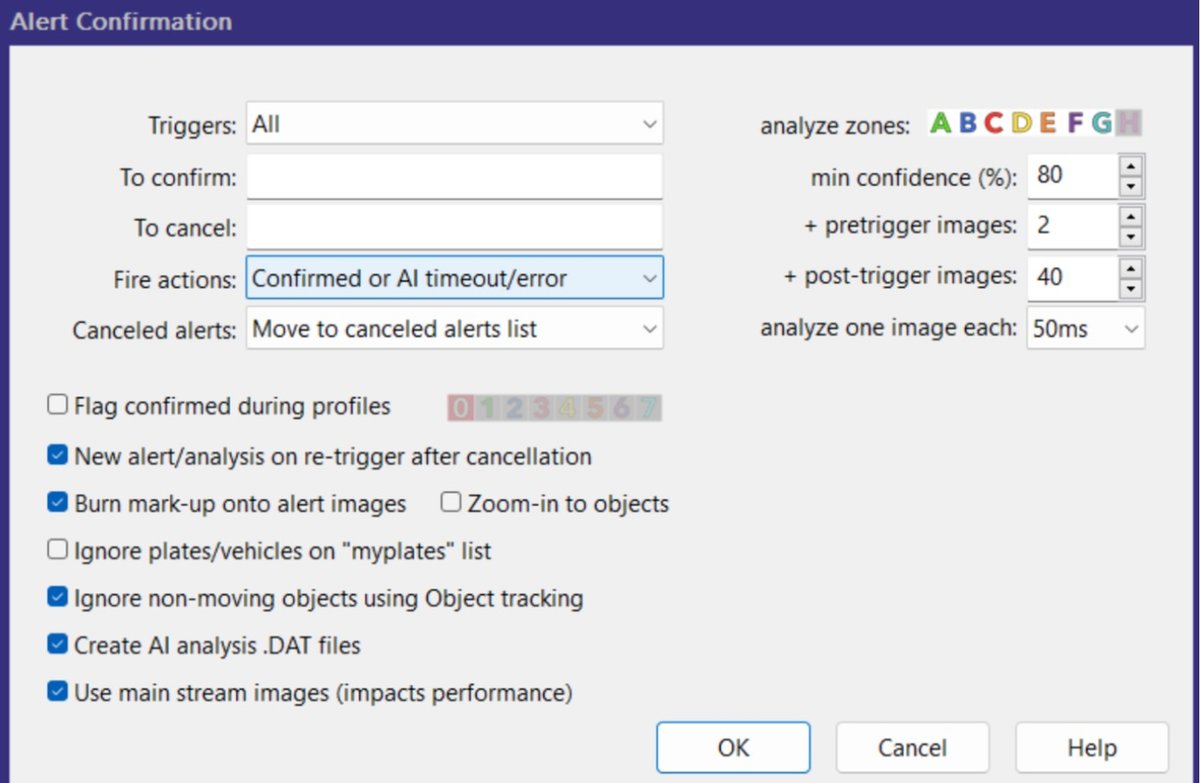Toggle analyze zone C letter
The image size is (1200, 783).
pos(993,123)
